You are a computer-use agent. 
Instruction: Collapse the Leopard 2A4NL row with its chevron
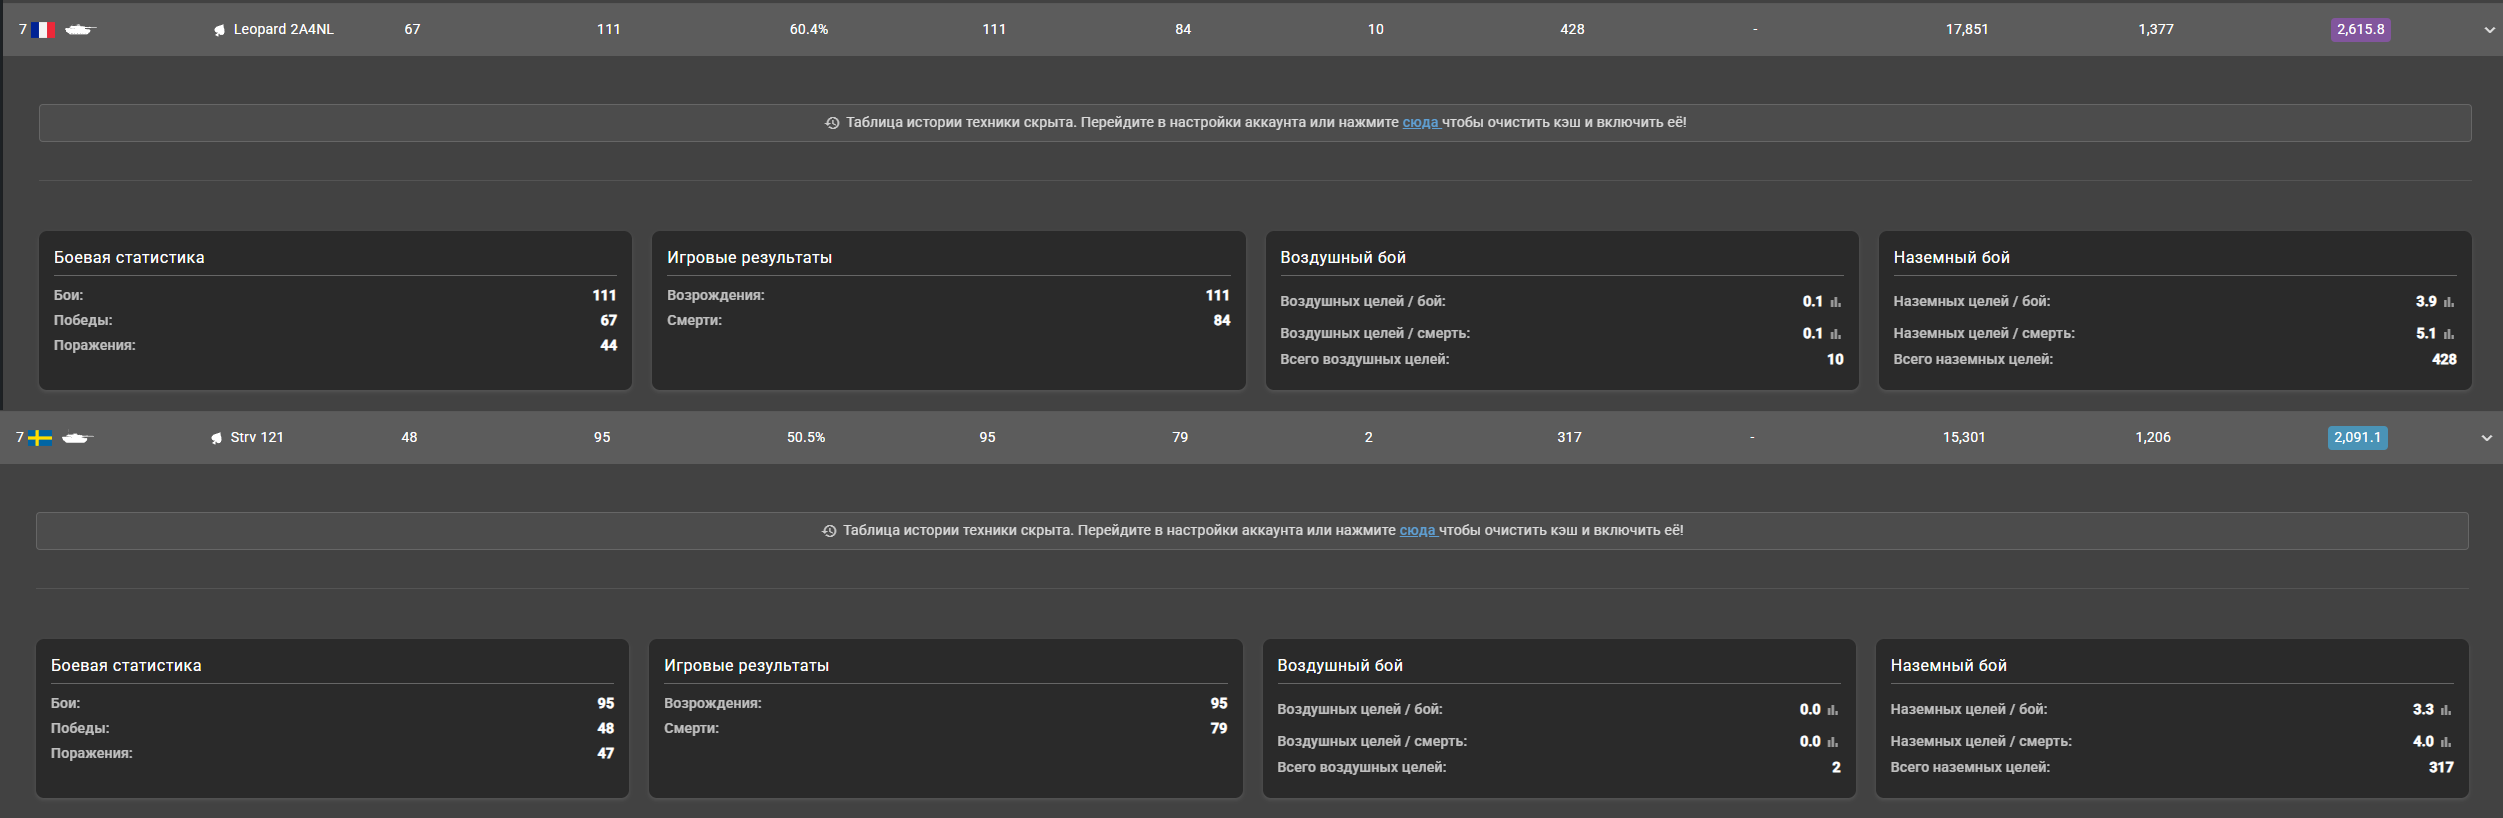(2489, 30)
